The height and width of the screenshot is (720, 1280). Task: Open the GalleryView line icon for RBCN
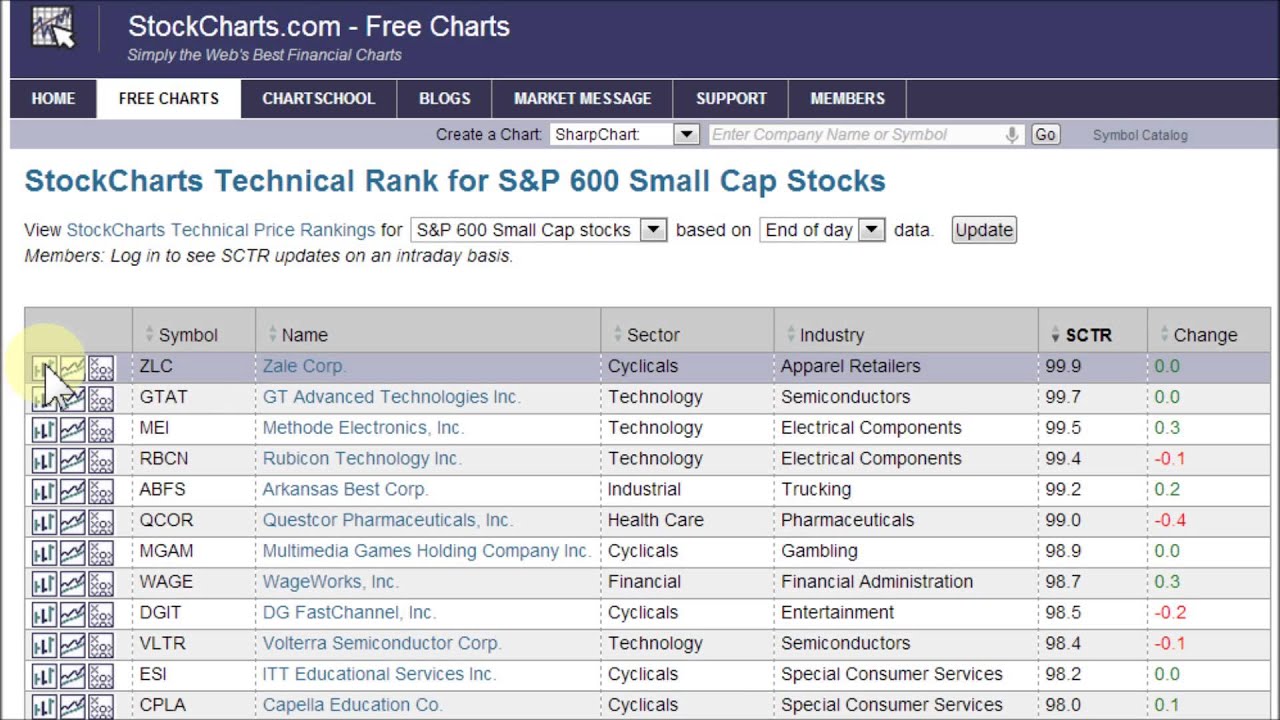[x=72, y=462]
